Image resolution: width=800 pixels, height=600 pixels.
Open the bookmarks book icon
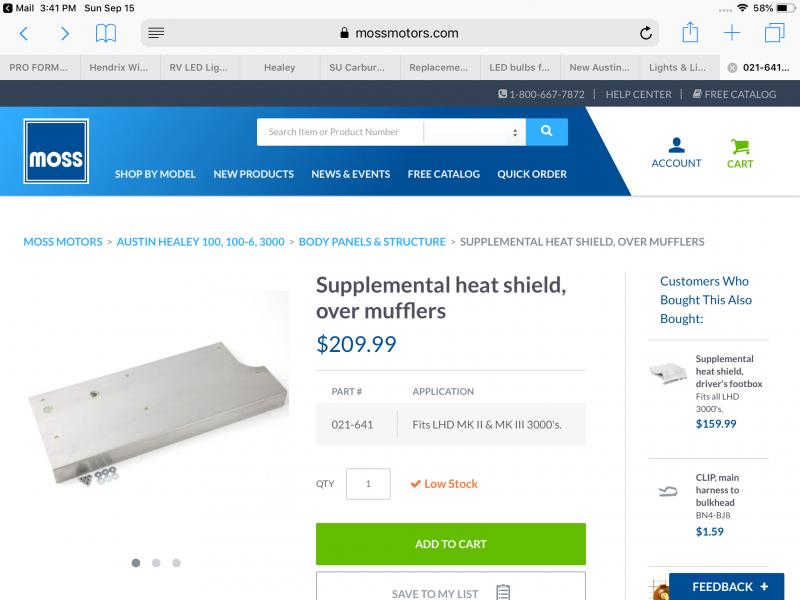click(106, 34)
